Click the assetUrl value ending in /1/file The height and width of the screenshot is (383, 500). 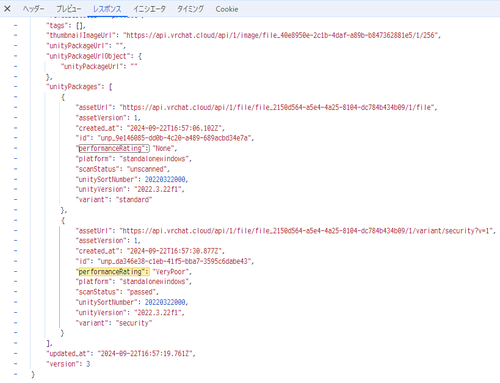click(278, 107)
